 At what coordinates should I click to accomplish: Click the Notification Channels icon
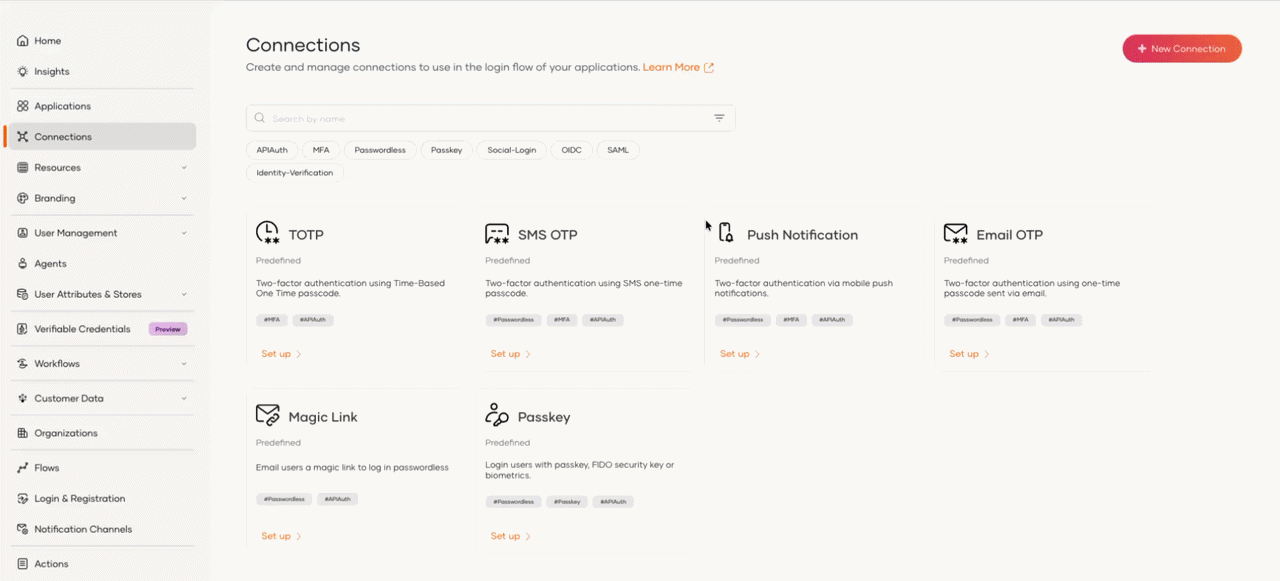(x=23, y=529)
